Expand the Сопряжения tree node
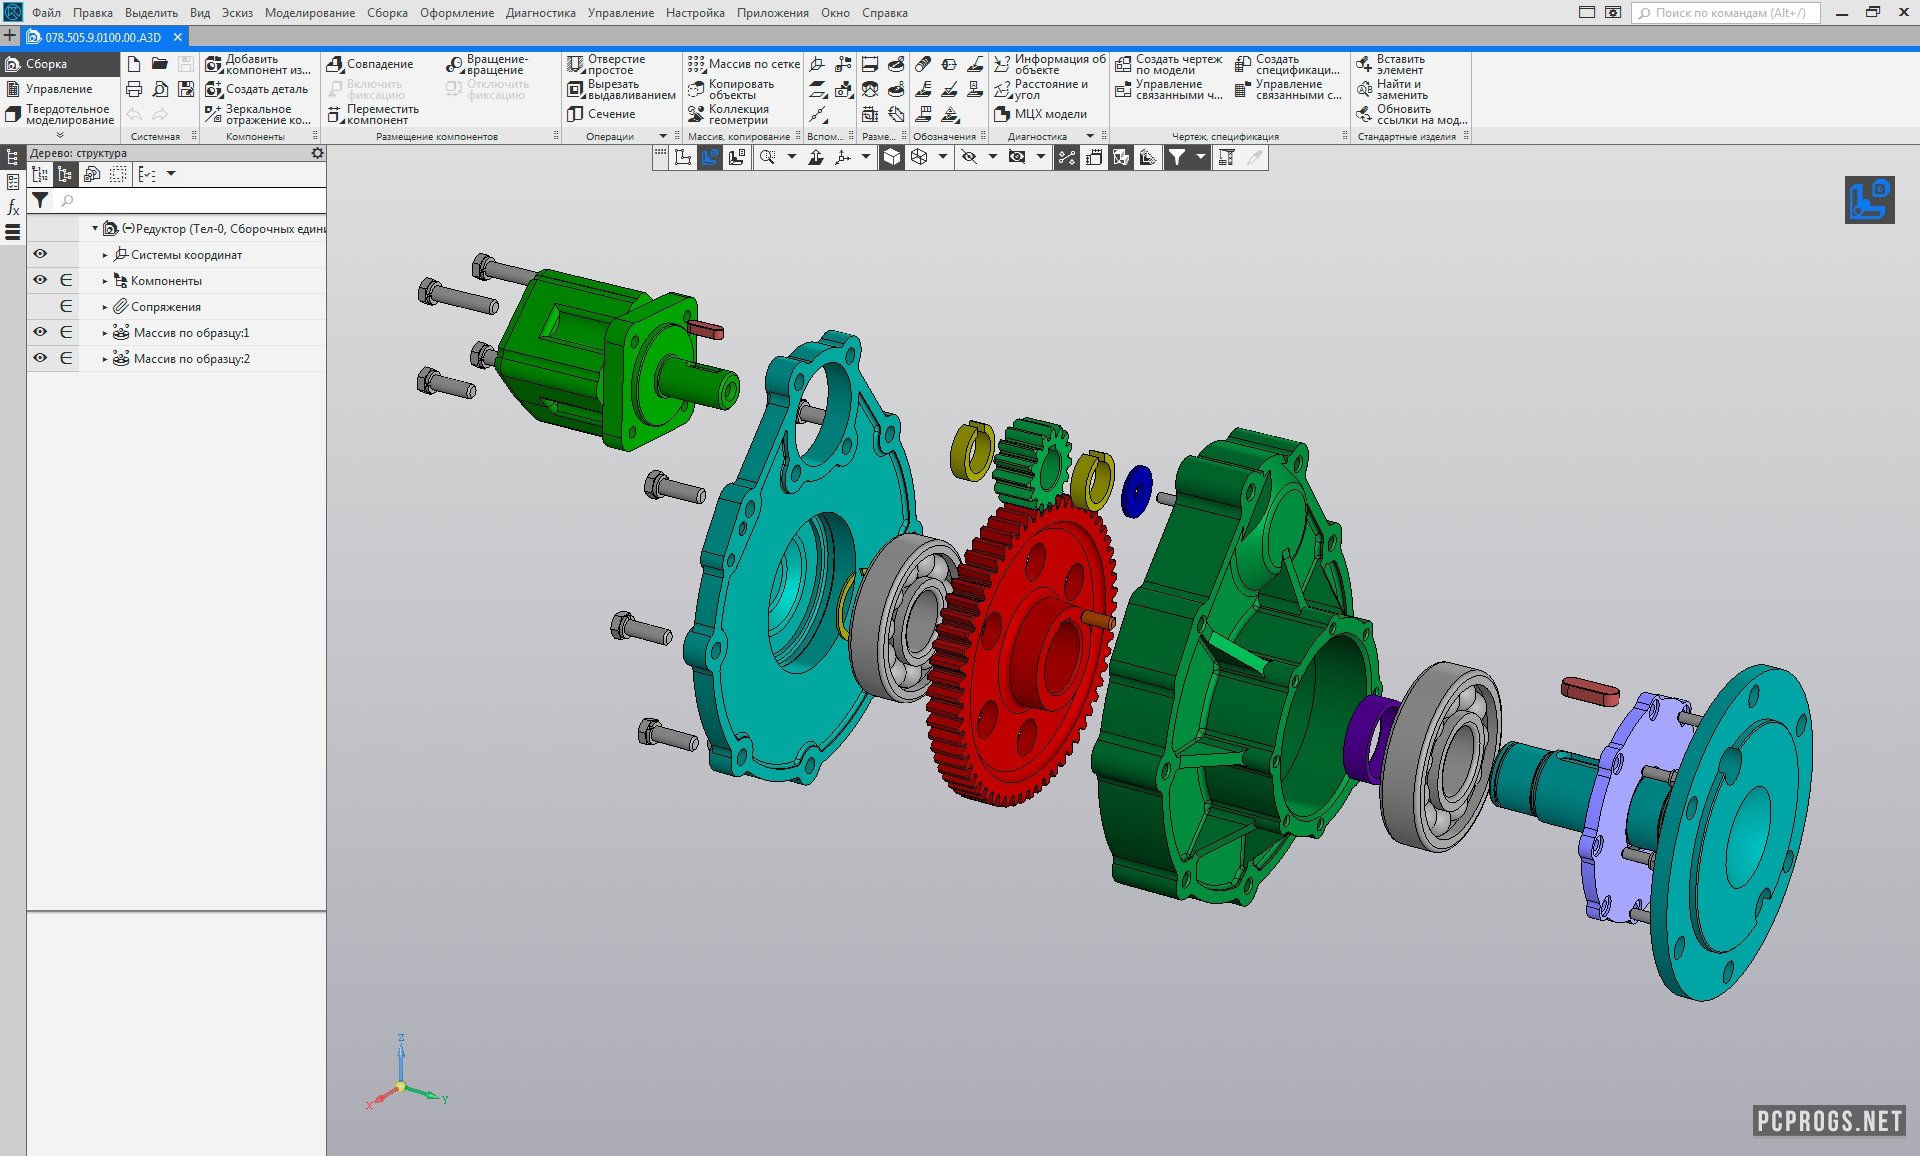Viewport: 1920px width, 1156px height. pos(105,307)
